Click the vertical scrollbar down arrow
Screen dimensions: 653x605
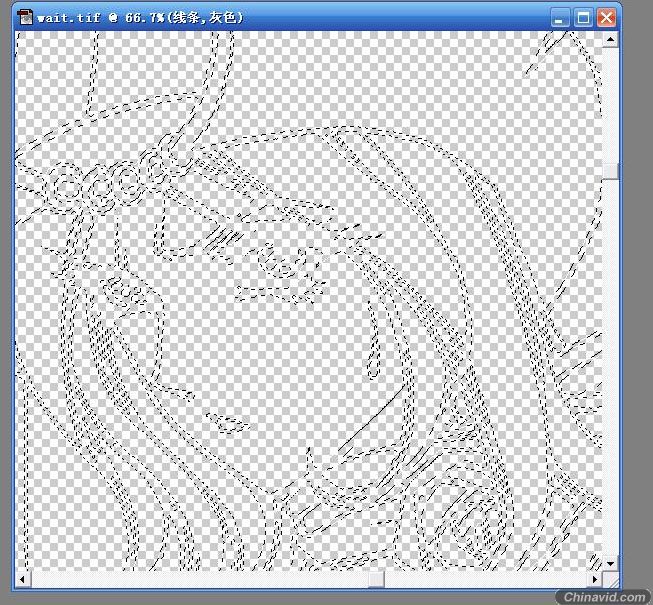pyautogui.click(x=610, y=563)
